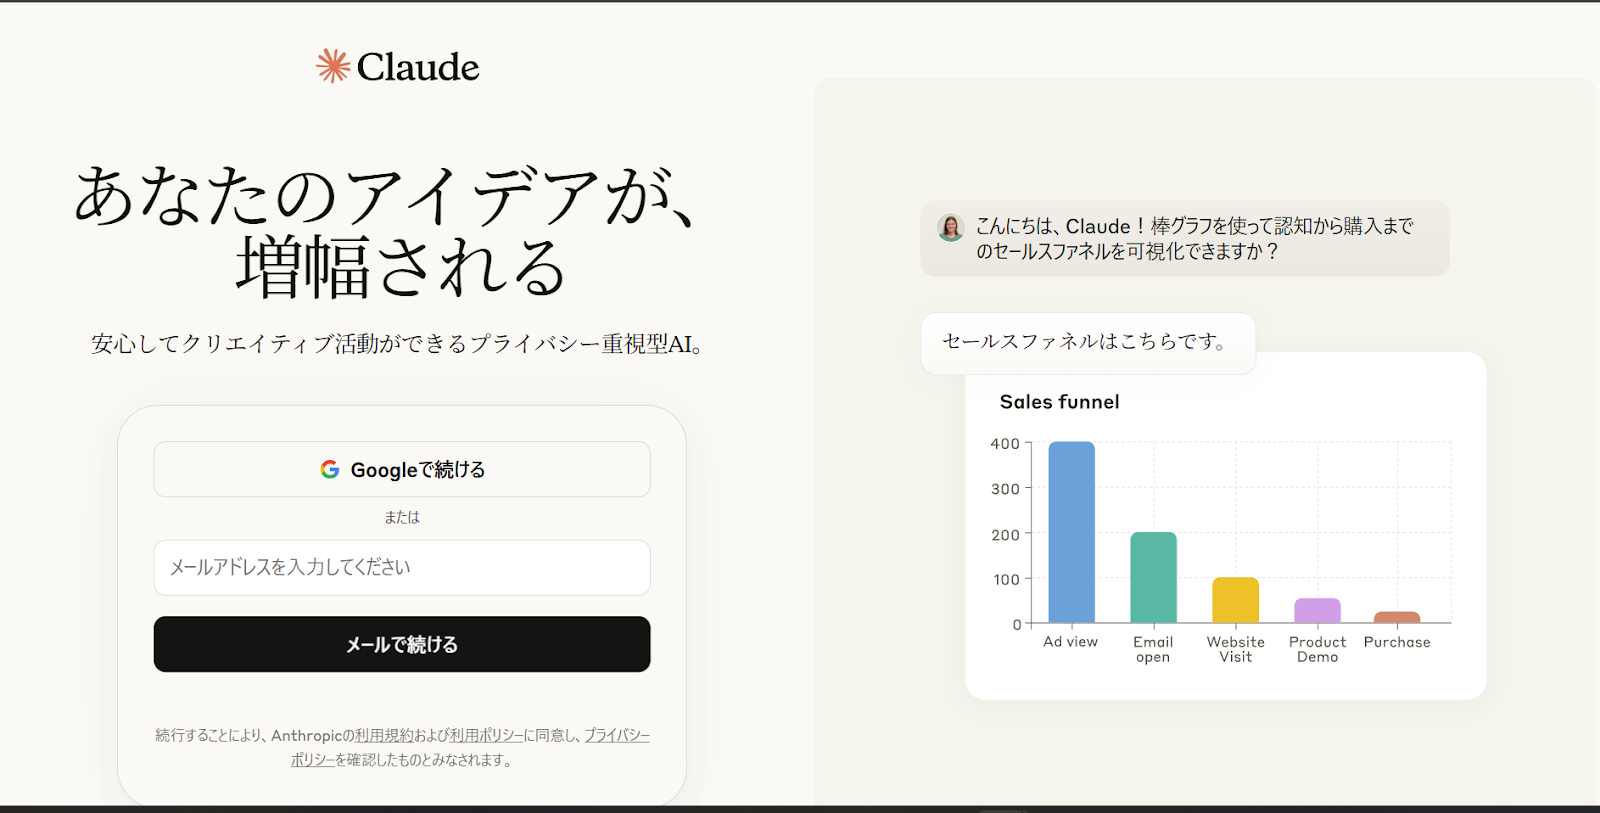The height and width of the screenshot is (813, 1600).
Task: Select the purple Product Demo bar
Action: point(1317,611)
